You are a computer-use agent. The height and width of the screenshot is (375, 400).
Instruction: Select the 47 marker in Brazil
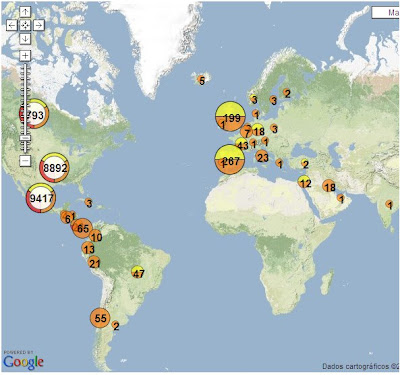(x=137, y=272)
